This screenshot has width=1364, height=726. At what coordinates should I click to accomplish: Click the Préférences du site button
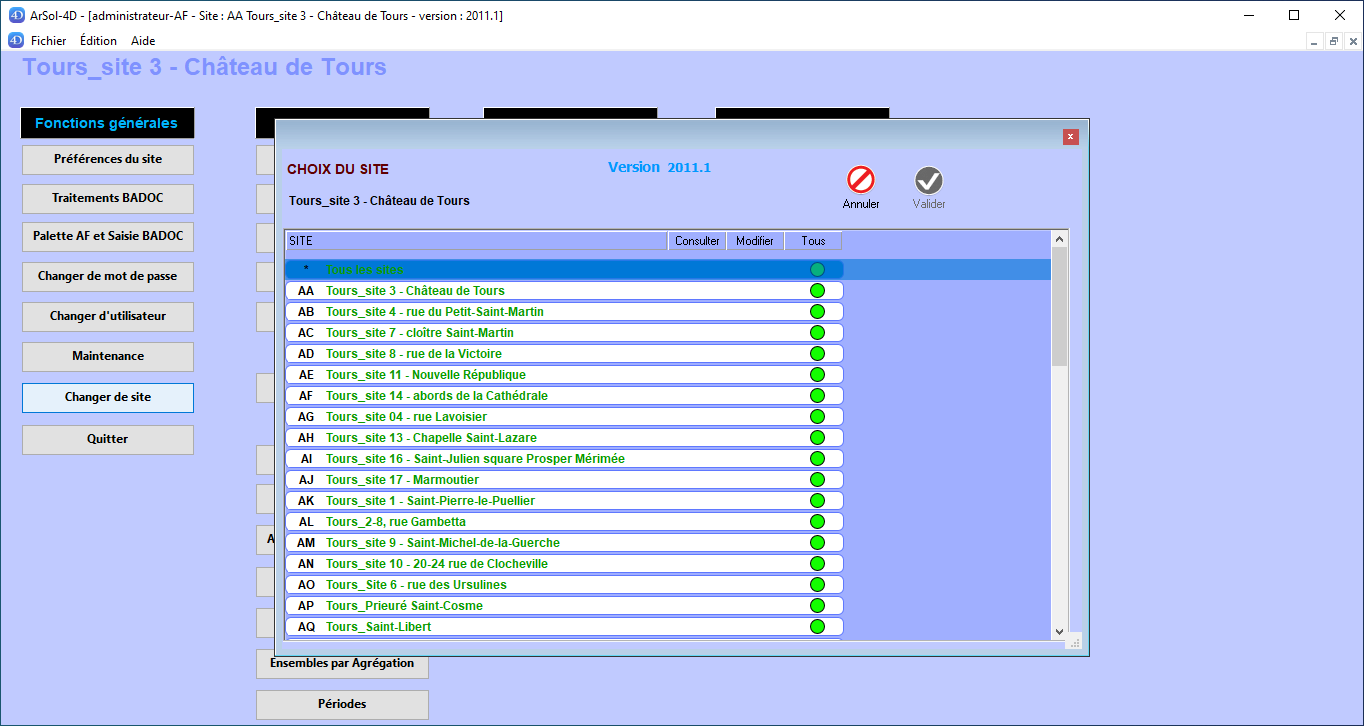point(108,159)
